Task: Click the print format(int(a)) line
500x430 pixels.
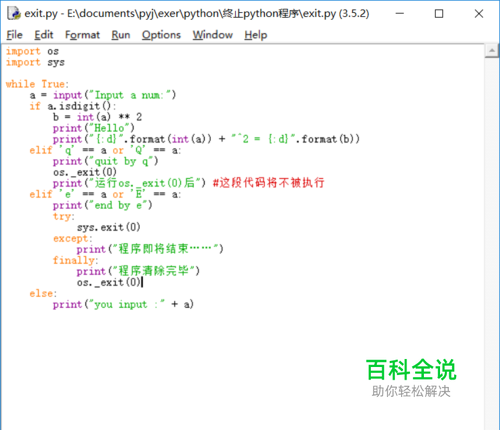Action: tap(206, 139)
